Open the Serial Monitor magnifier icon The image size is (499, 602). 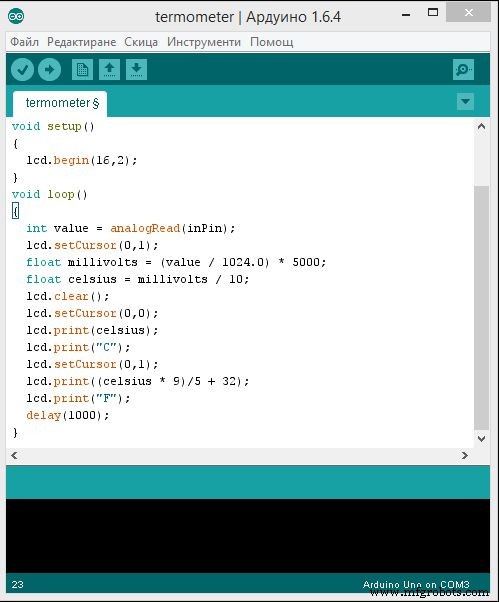(x=463, y=69)
